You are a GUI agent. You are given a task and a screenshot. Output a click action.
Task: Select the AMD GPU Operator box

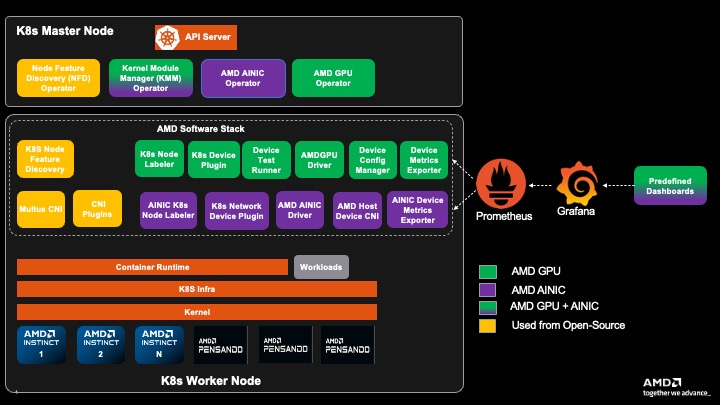point(333,78)
